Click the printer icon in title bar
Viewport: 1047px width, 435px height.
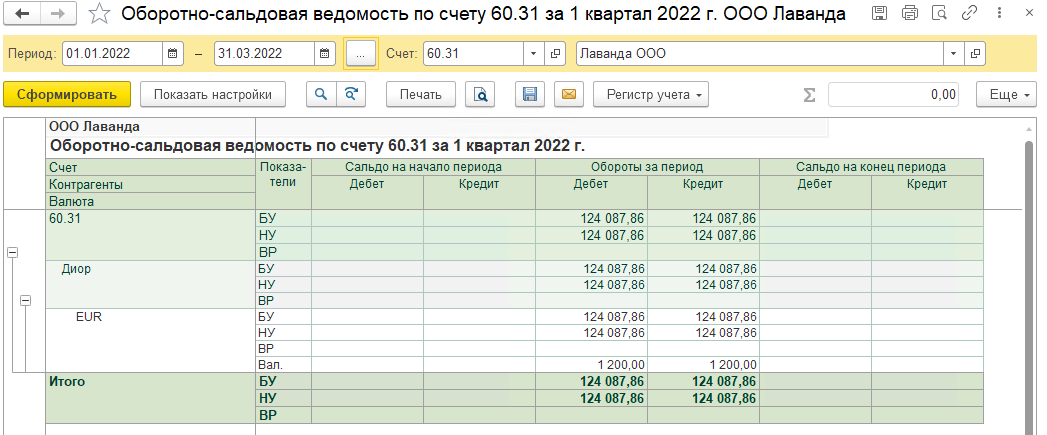pyautogui.click(x=909, y=14)
